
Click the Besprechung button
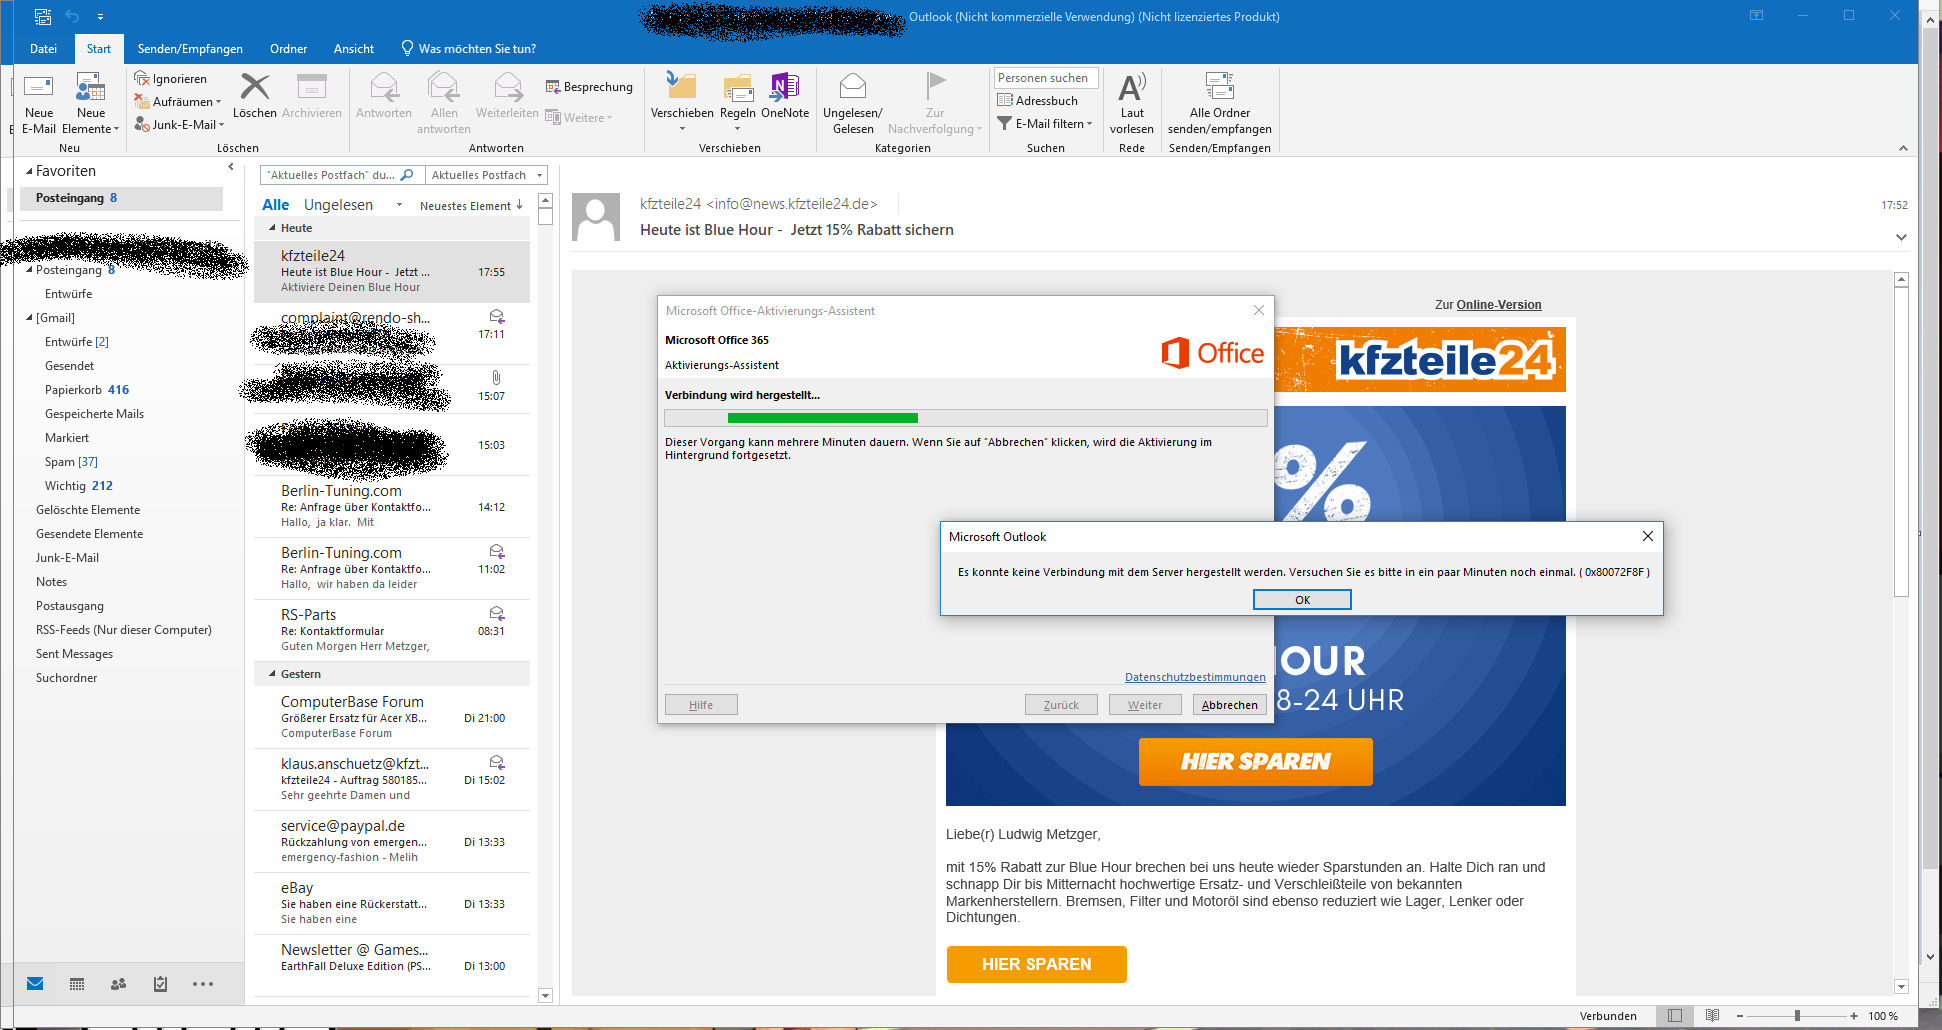[589, 87]
